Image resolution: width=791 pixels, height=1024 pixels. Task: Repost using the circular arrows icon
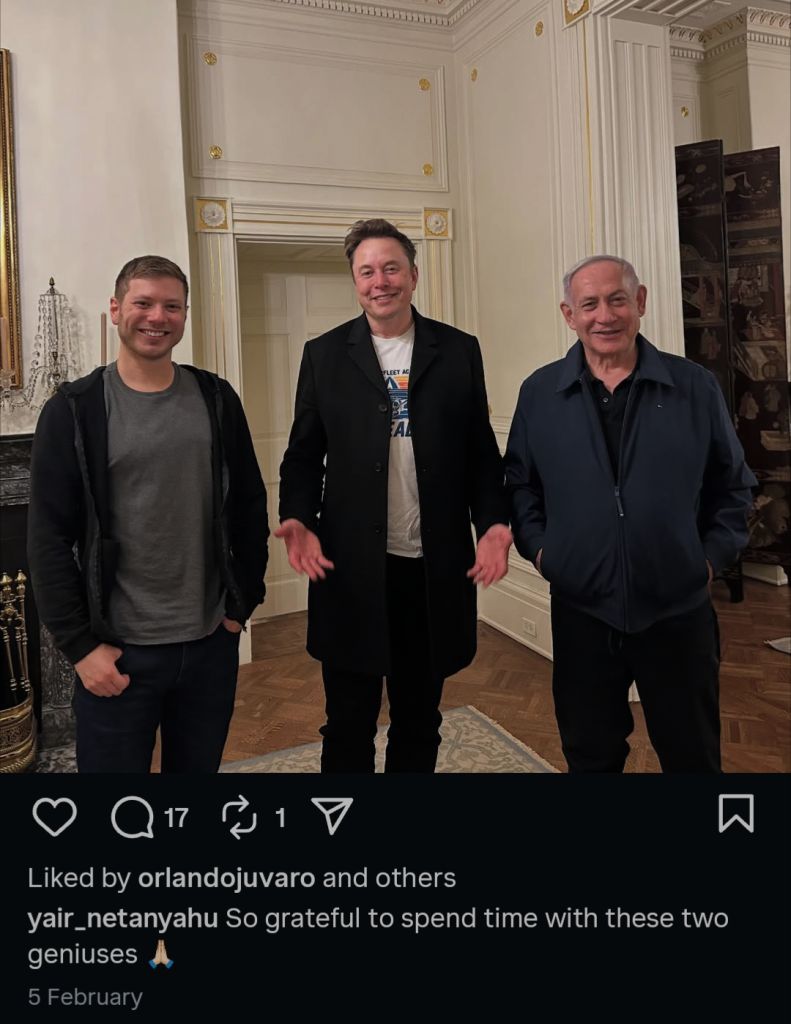point(240,817)
